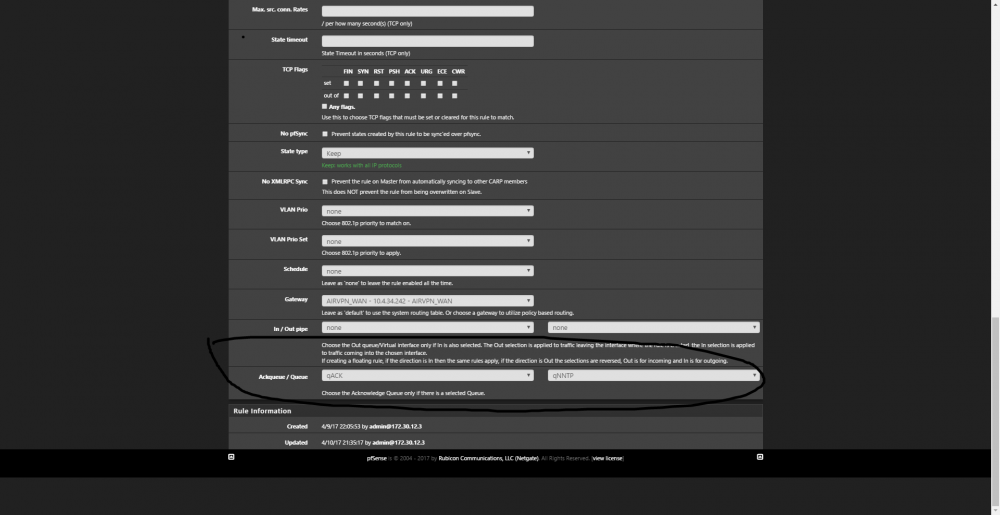This screenshot has width=1000, height=515.
Task: Click the VLAN Prio Set label
Action: click(289, 239)
